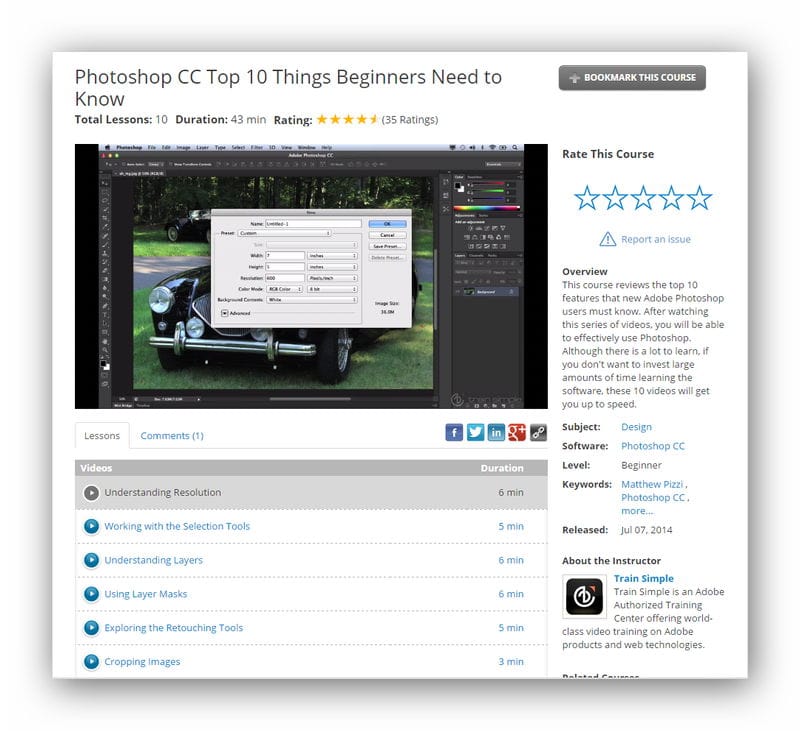Play the Understanding Layers lesson icon

(91, 560)
